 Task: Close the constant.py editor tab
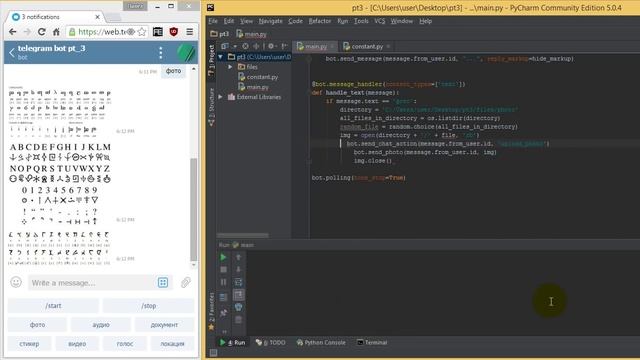(388, 47)
